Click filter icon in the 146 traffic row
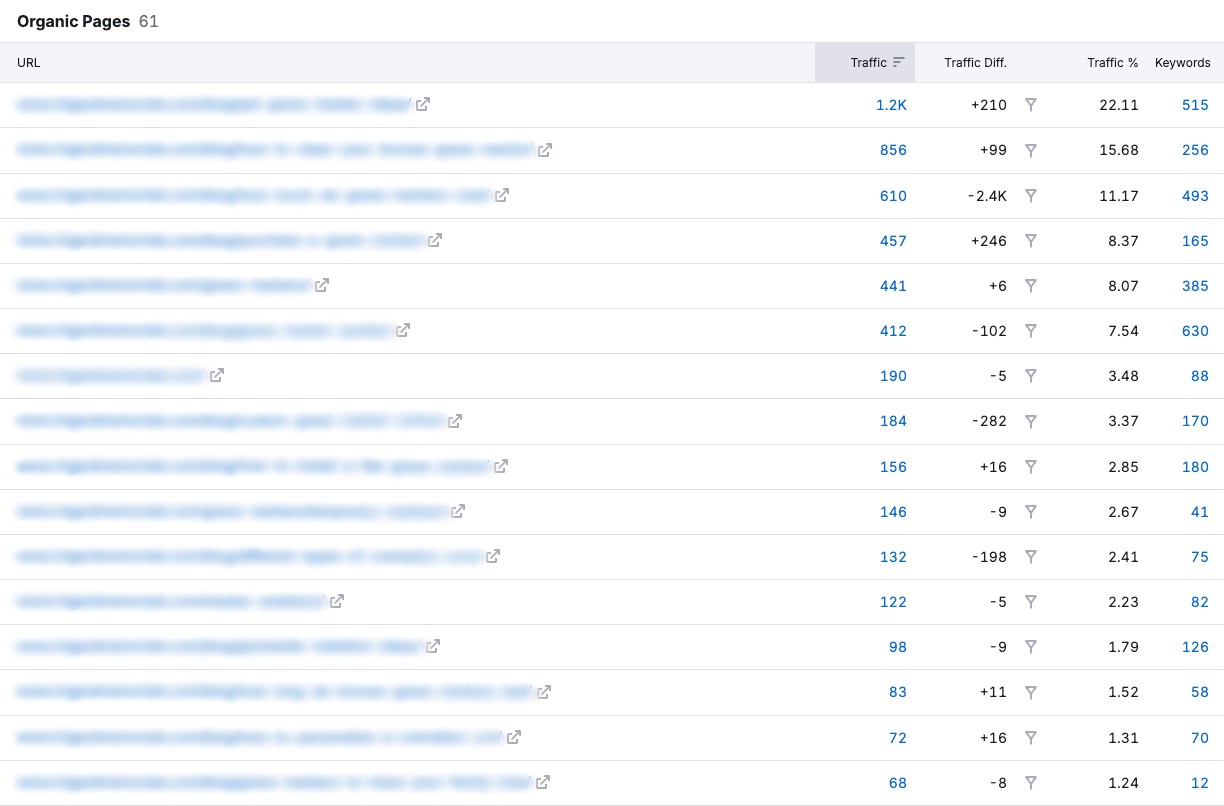Viewport: 1224px width, 806px height. point(1031,511)
